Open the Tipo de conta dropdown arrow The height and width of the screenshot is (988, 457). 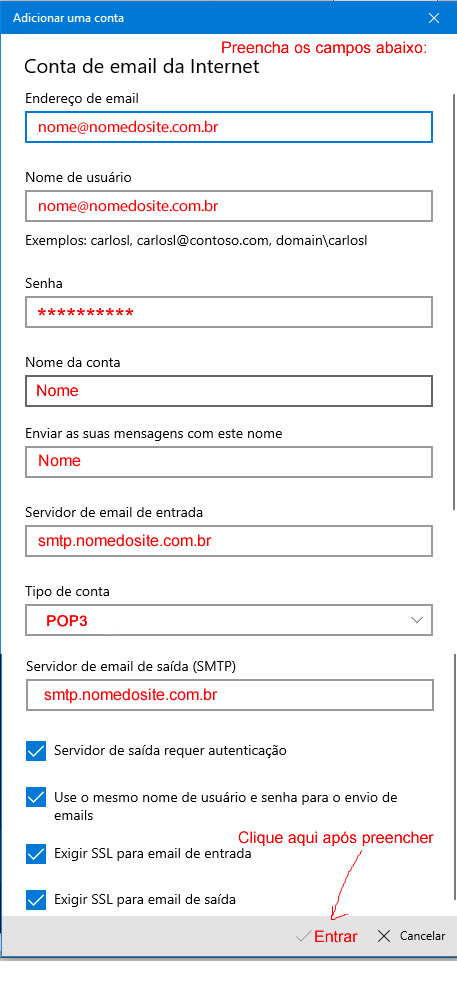tap(417, 620)
